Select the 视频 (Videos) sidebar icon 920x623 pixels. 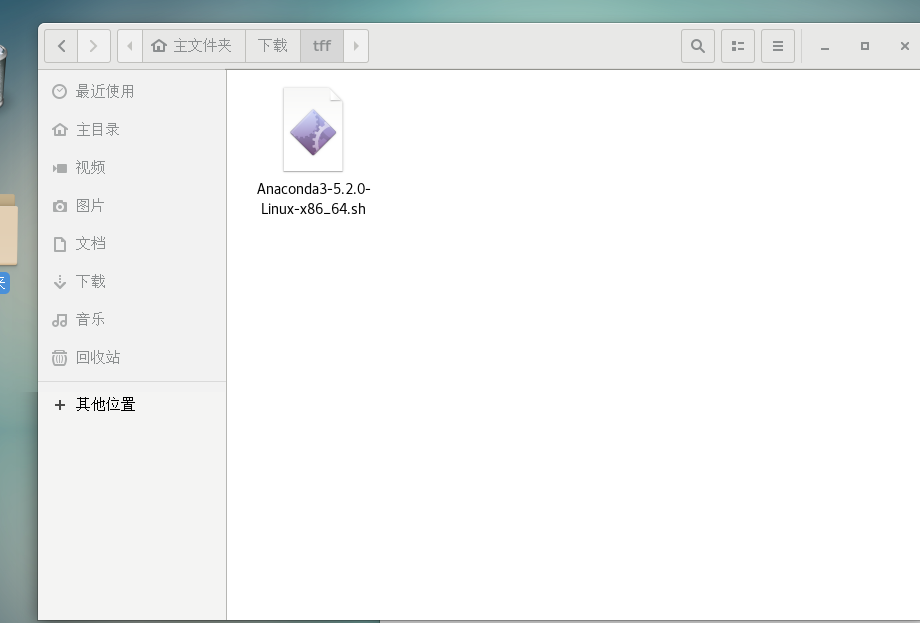point(60,167)
